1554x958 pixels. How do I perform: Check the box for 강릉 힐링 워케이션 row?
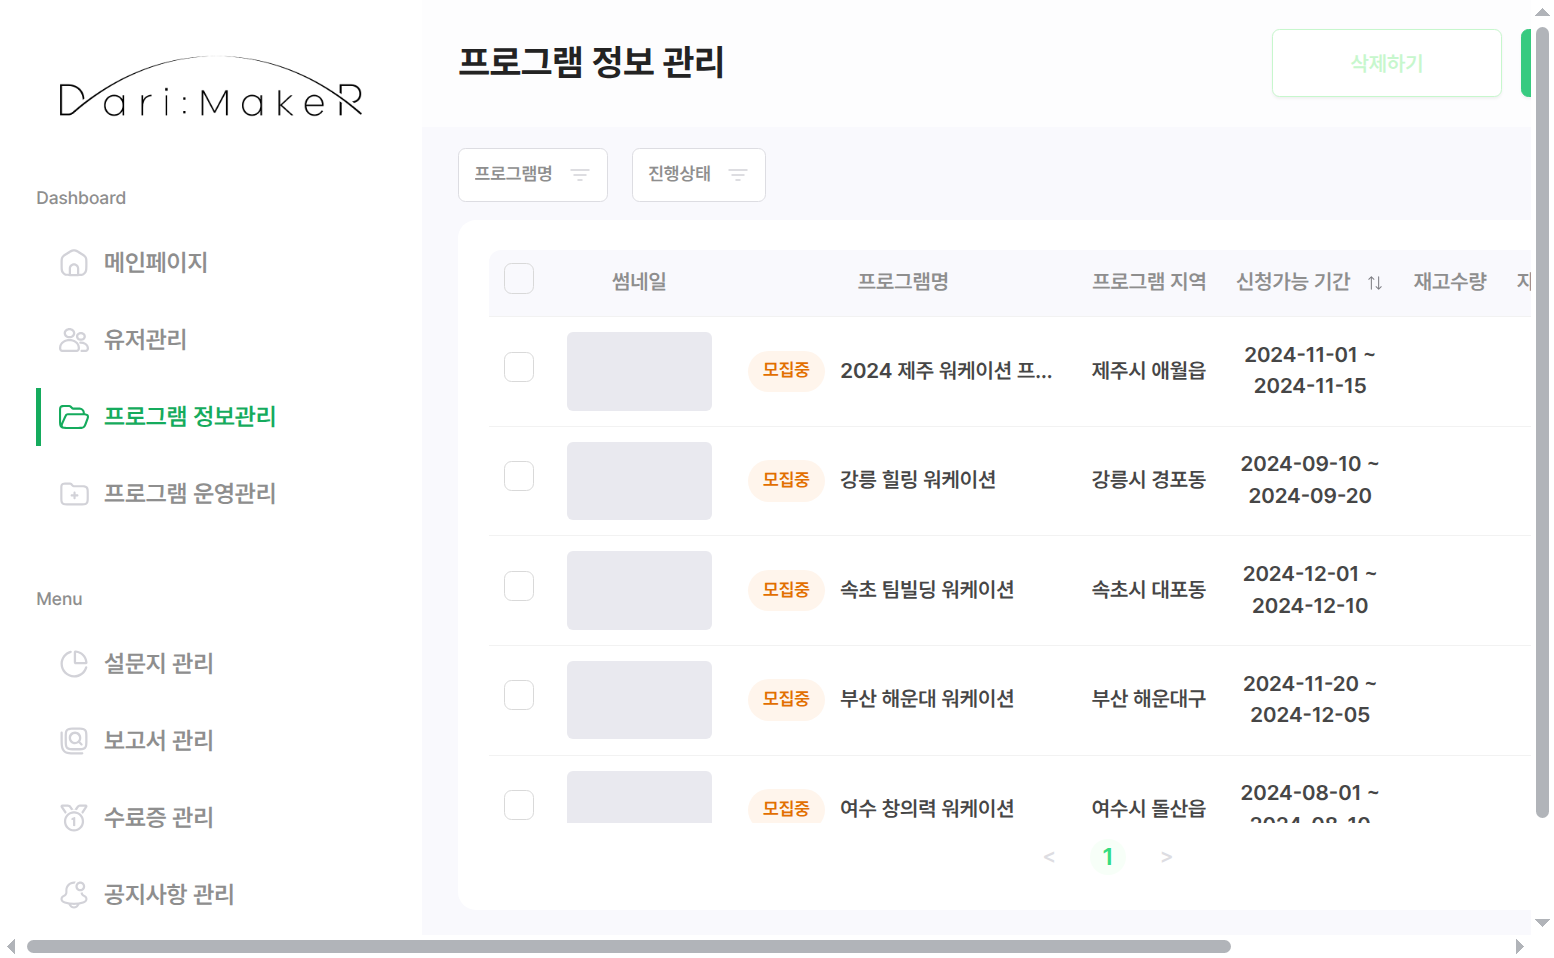pyautogui.click(x=519, y=476)
